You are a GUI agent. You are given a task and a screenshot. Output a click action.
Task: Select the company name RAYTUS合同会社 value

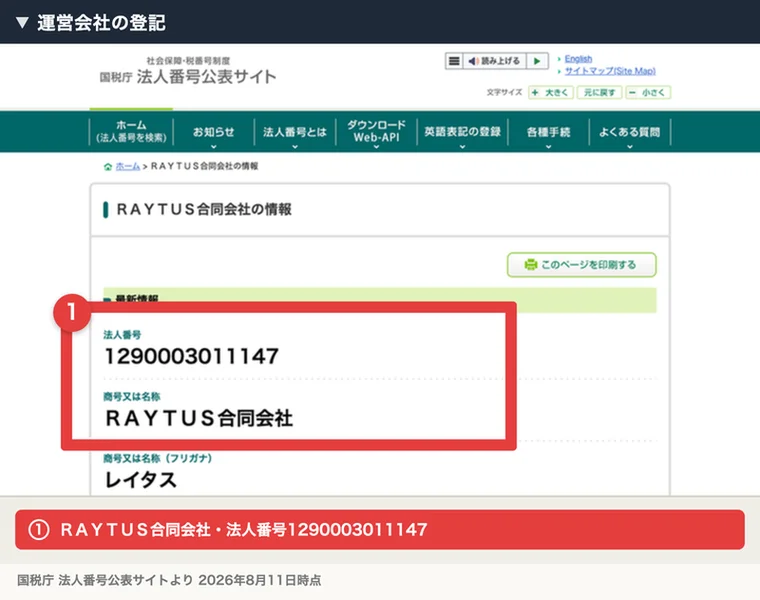[199, 418]
